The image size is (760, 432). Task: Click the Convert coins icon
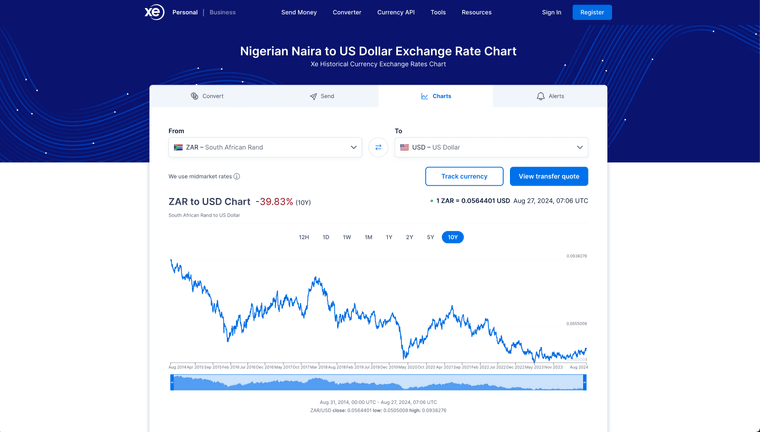(x=194, y=96)
